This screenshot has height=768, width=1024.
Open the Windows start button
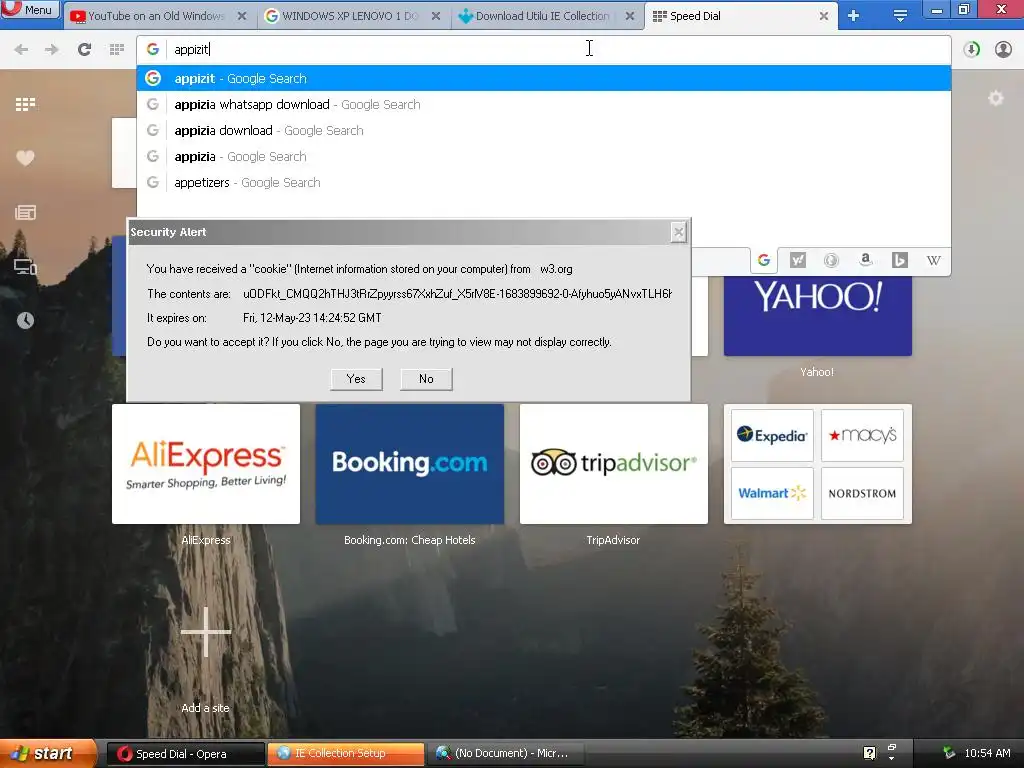click(48, 754)
